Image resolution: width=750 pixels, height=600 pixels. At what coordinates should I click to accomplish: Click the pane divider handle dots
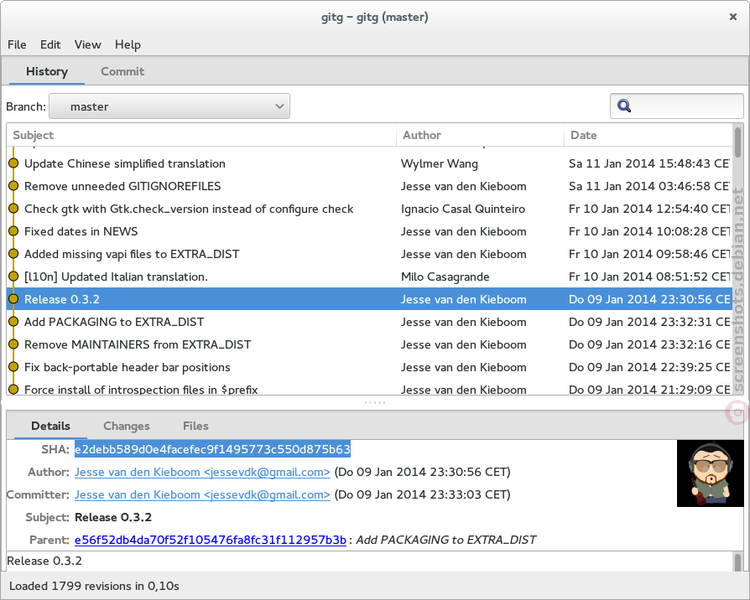375,403
